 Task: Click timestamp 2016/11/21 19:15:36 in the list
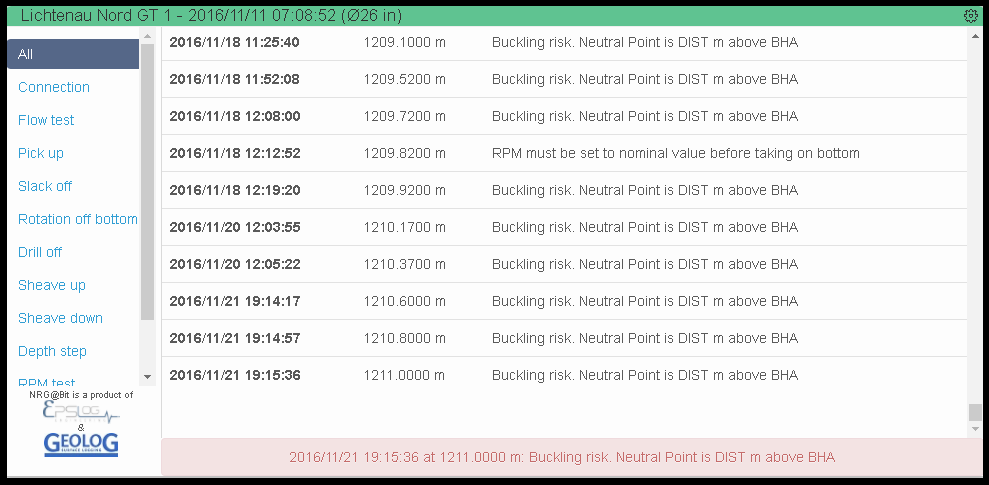235,375
